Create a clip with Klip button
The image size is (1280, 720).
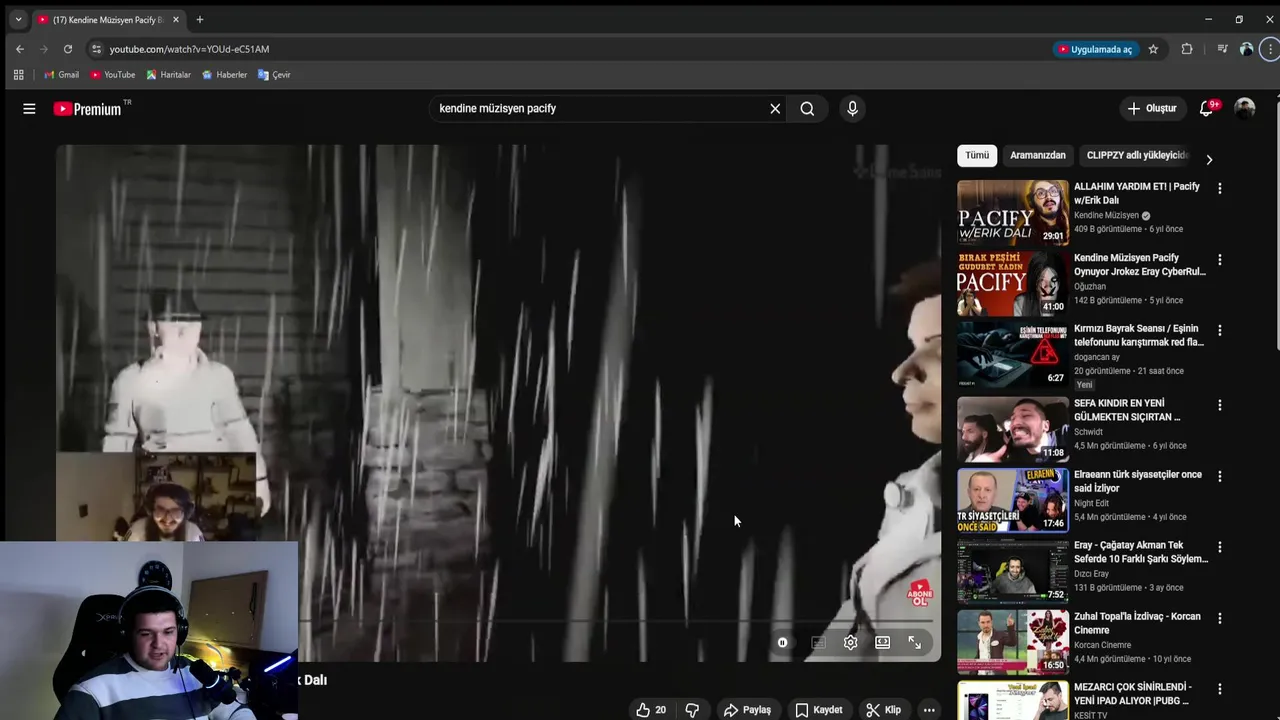884,710
